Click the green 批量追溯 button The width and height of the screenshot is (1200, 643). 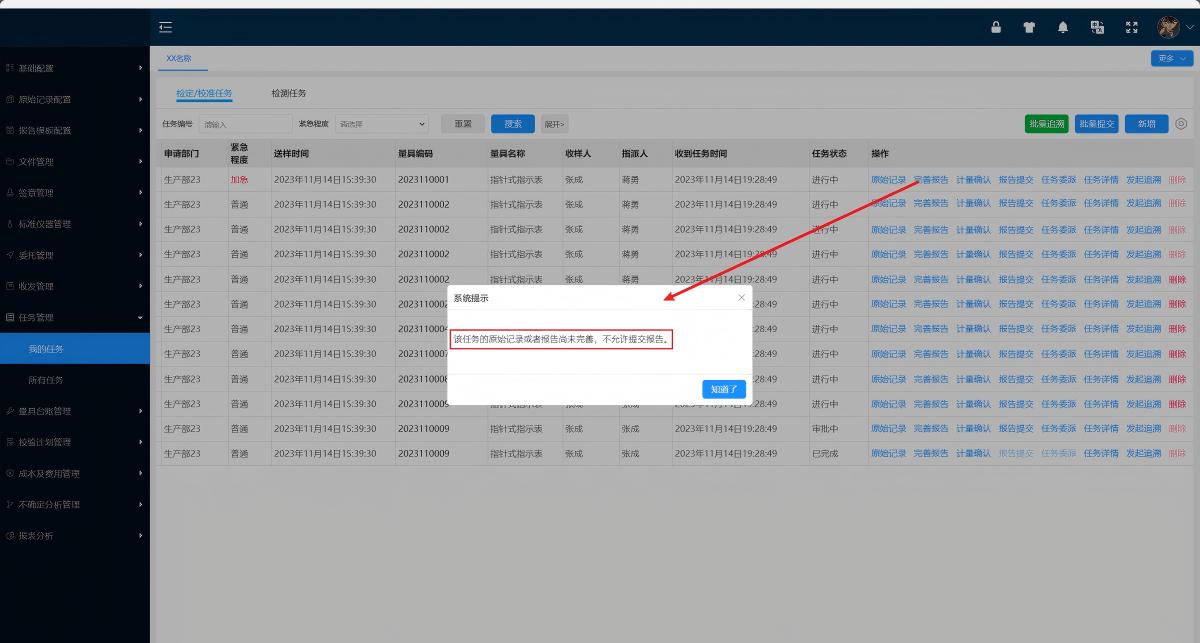coord(1046,124)
